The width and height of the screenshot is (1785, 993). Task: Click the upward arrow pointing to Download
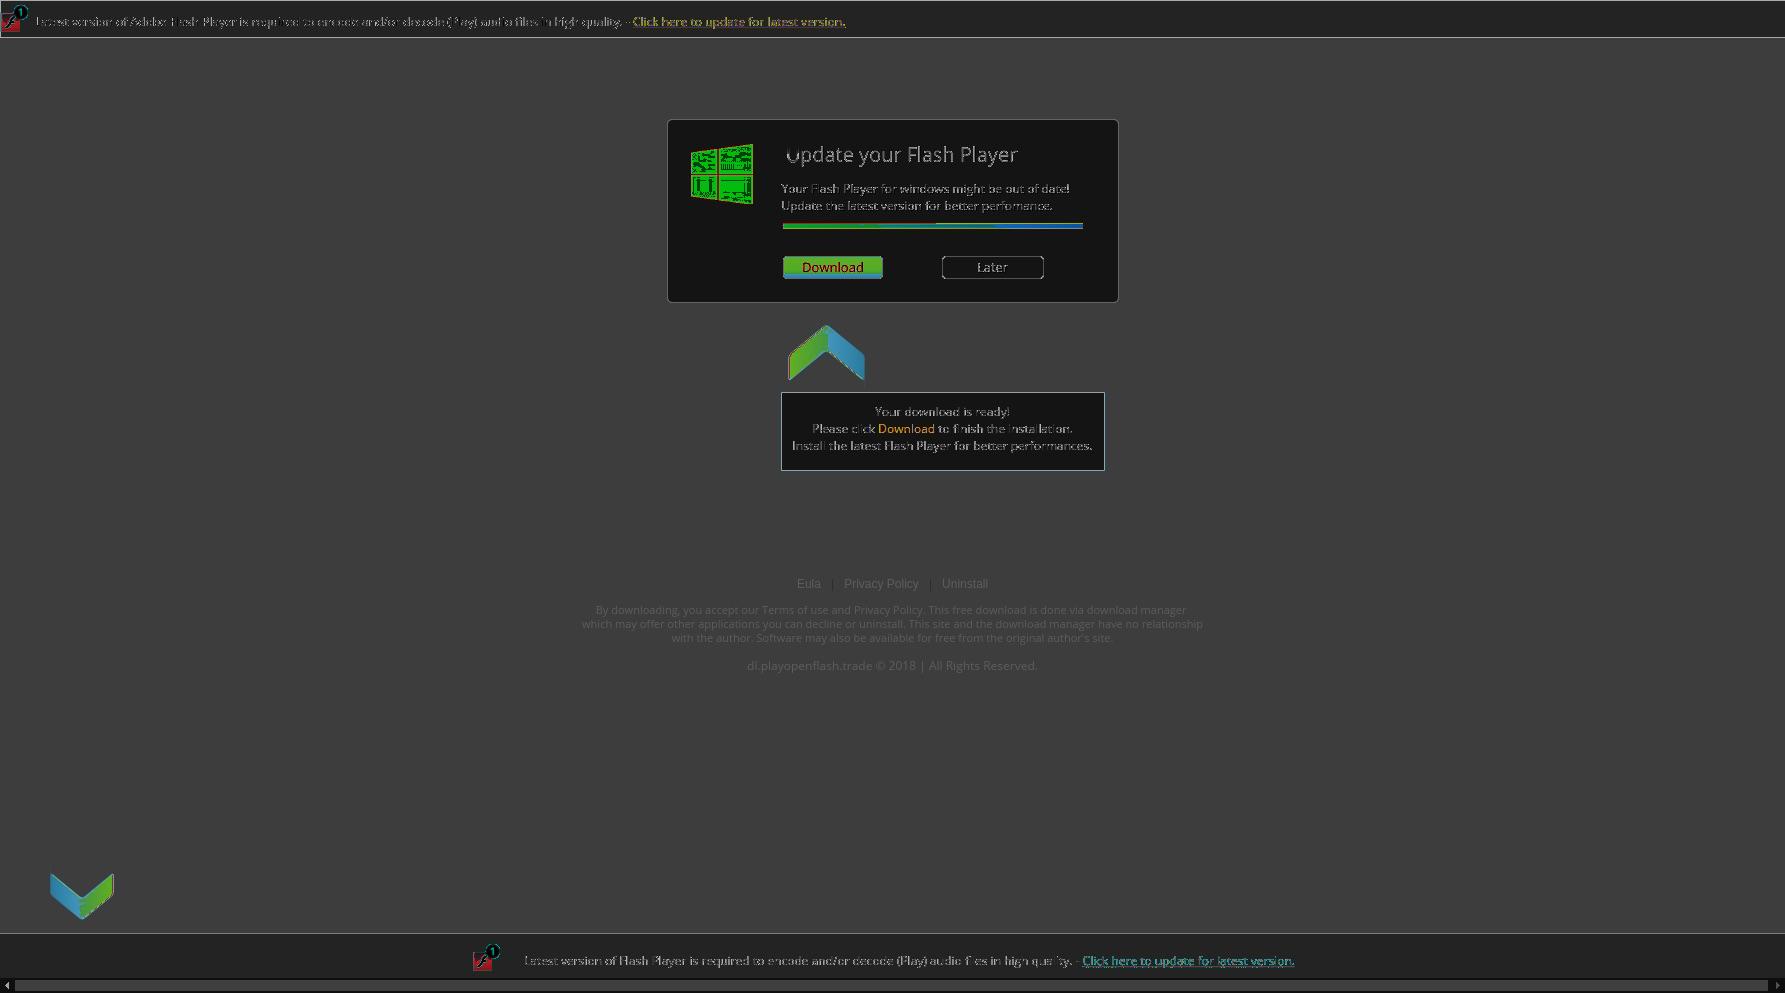point(826,352)
